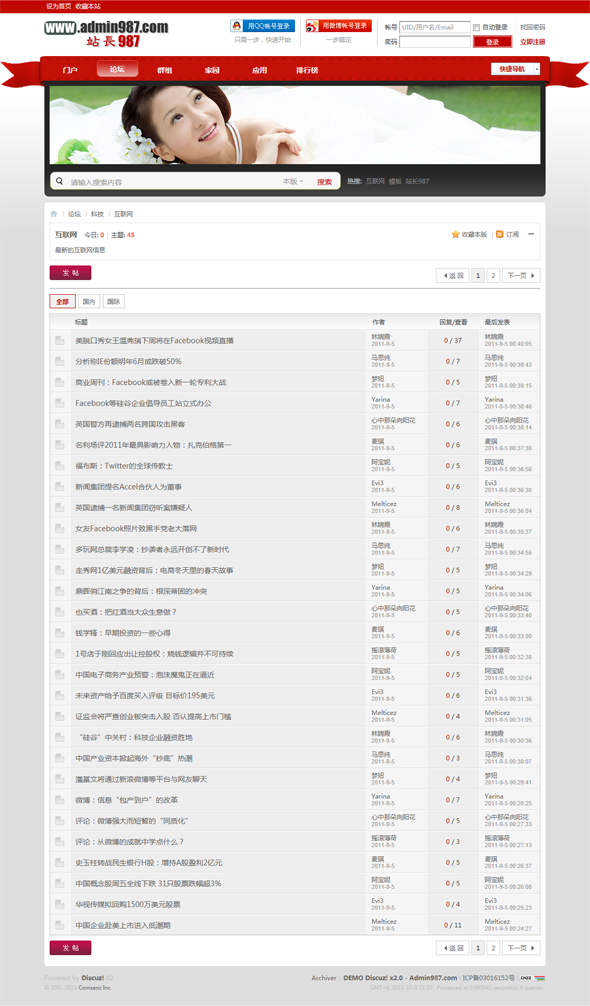Click the 用微博帐号登录 button
The image size is (590, 1006).
click(339, 26)
